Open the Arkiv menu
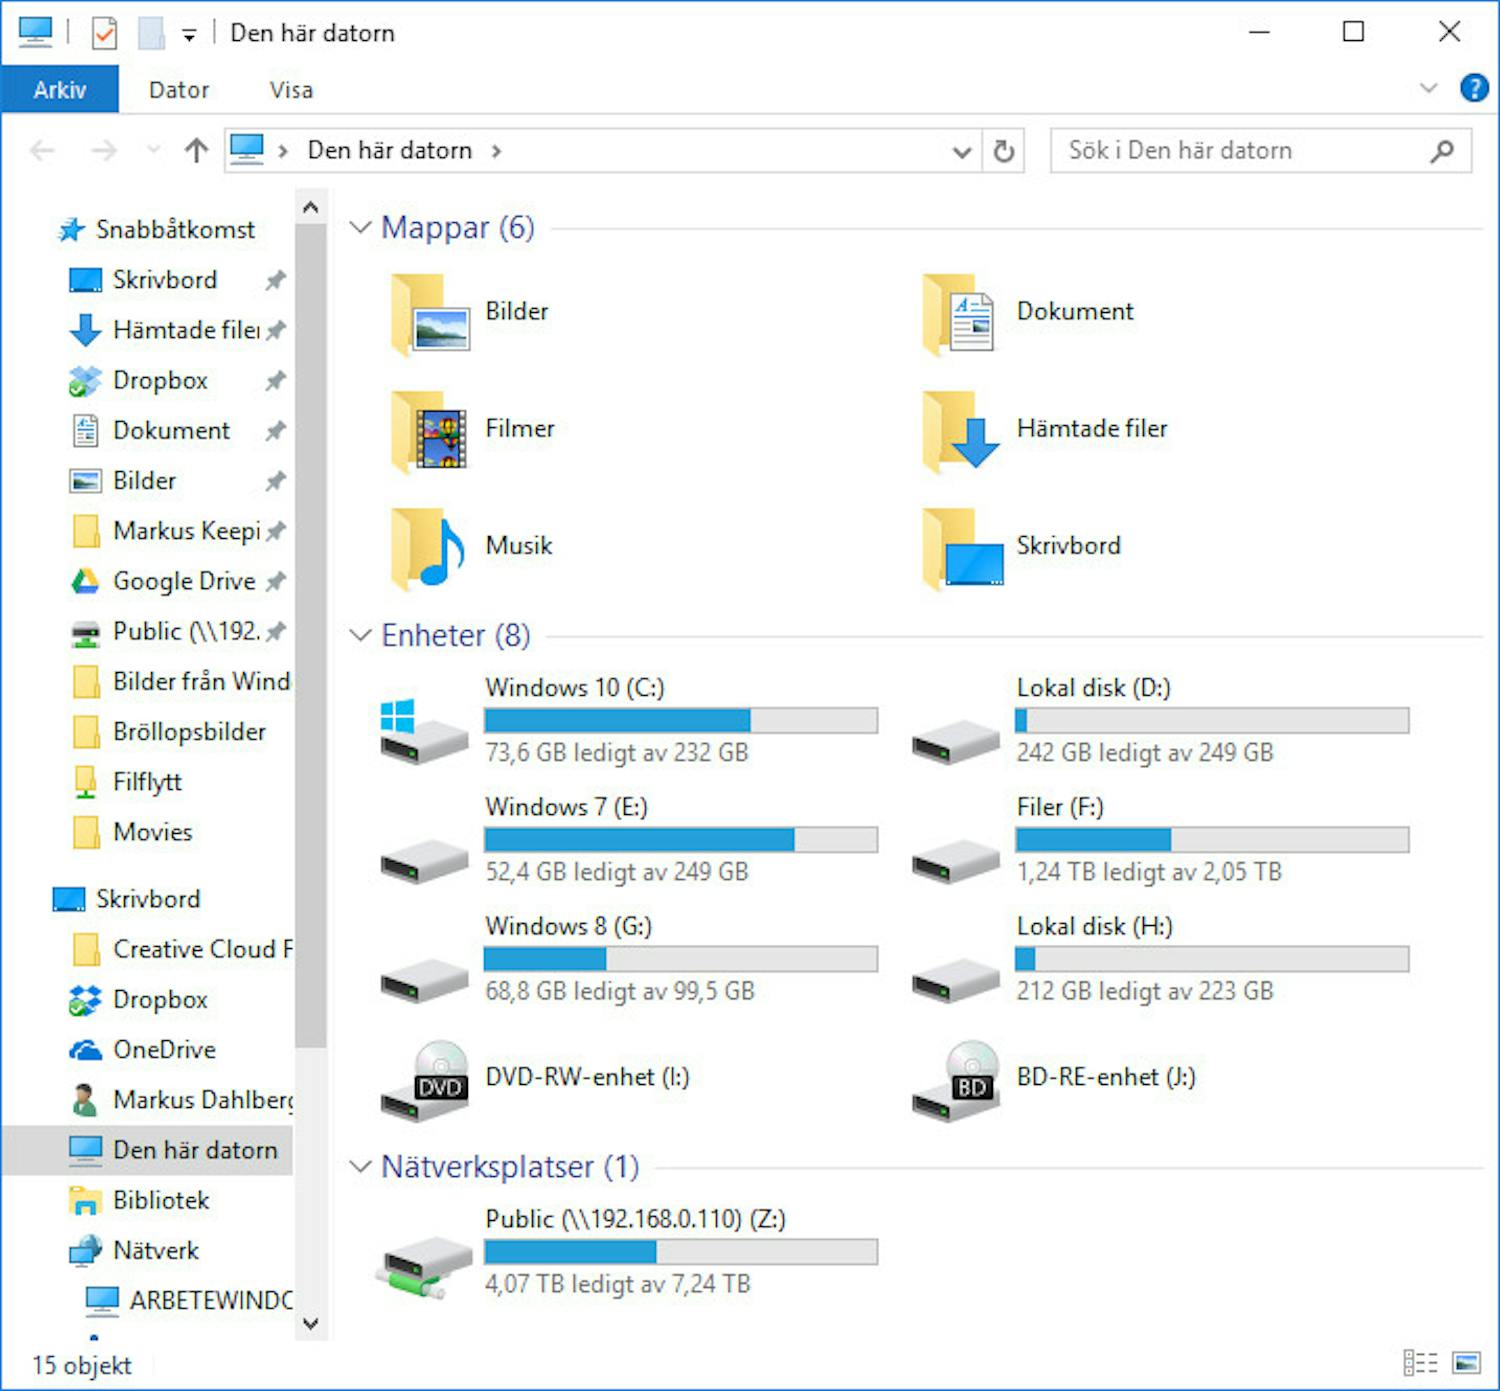 pos(60,89)
